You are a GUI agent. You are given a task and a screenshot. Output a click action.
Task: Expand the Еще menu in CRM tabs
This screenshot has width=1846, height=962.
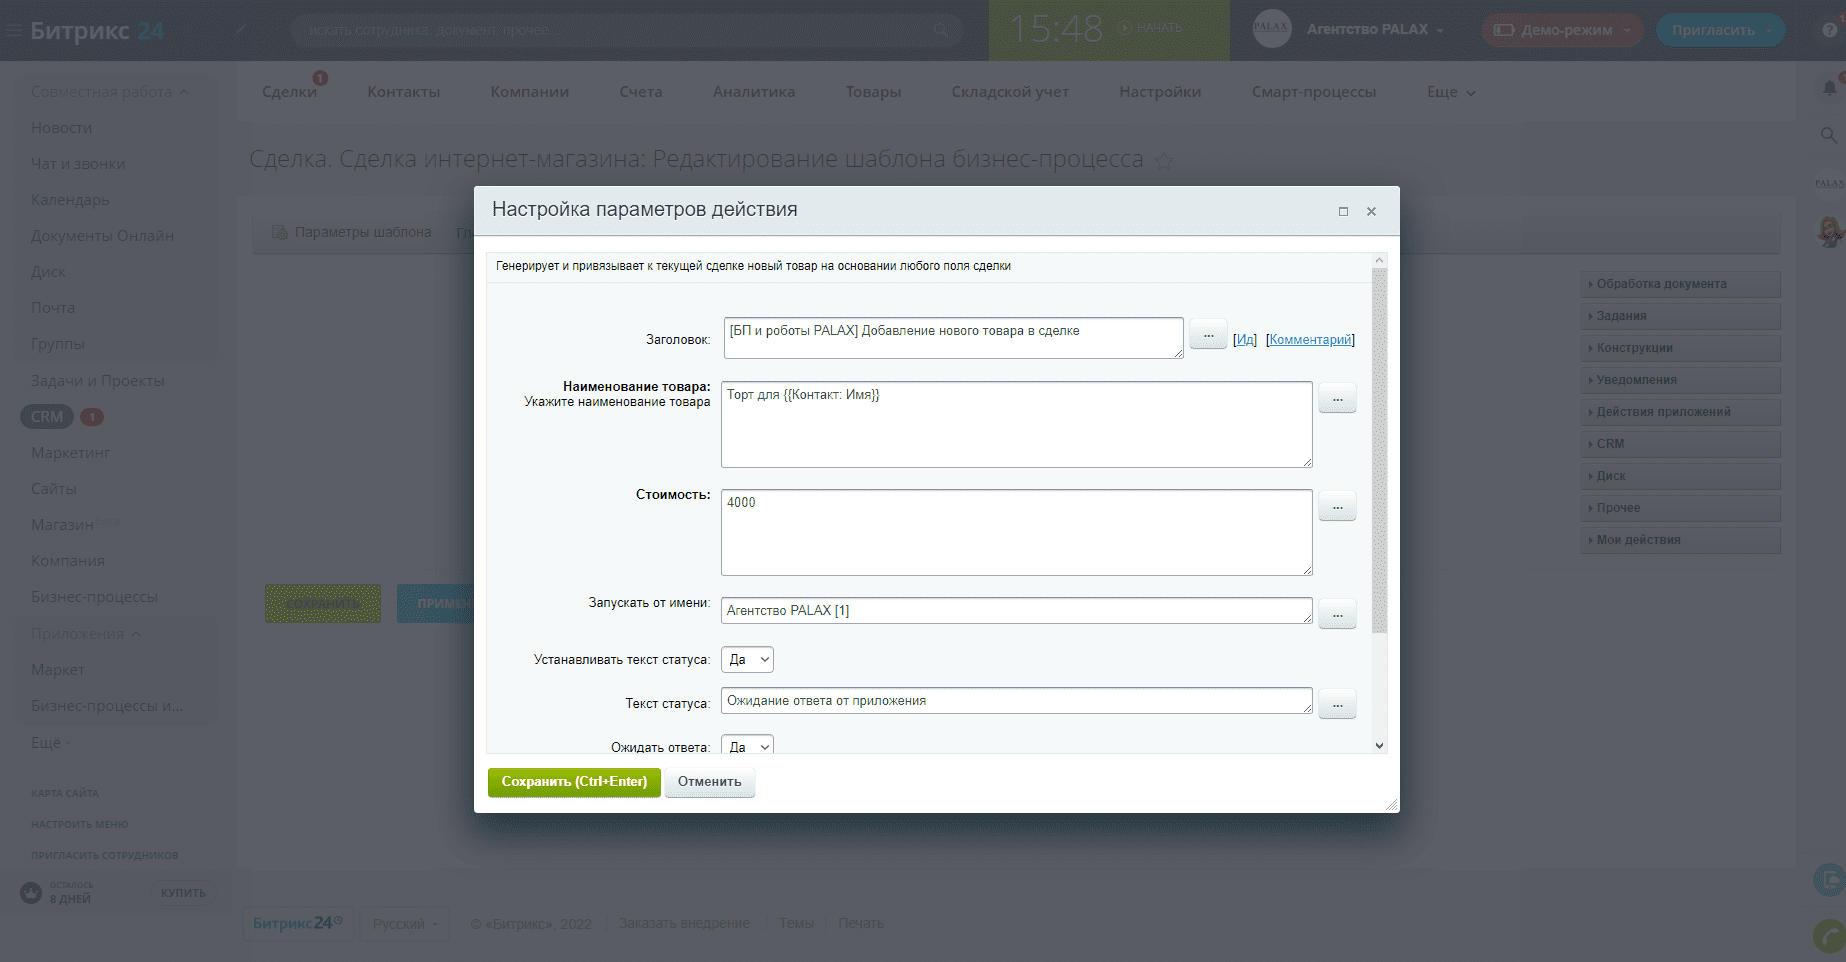click(x=1450, y=92)
